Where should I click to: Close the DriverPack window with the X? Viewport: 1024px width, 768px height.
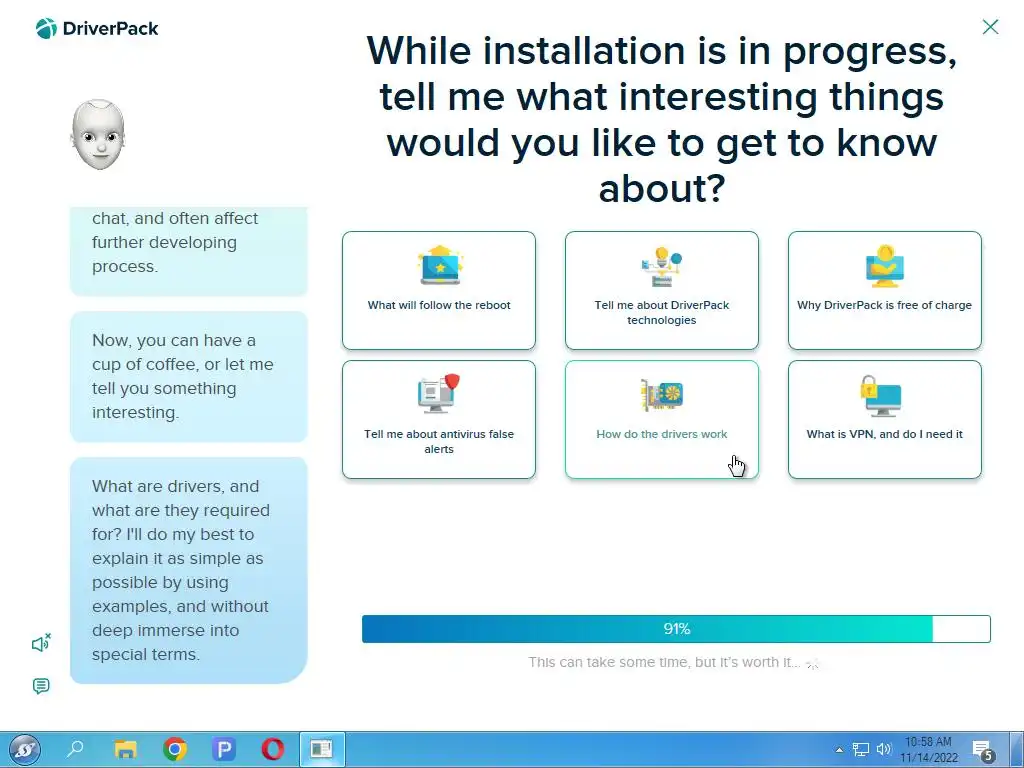coord(990,27)
